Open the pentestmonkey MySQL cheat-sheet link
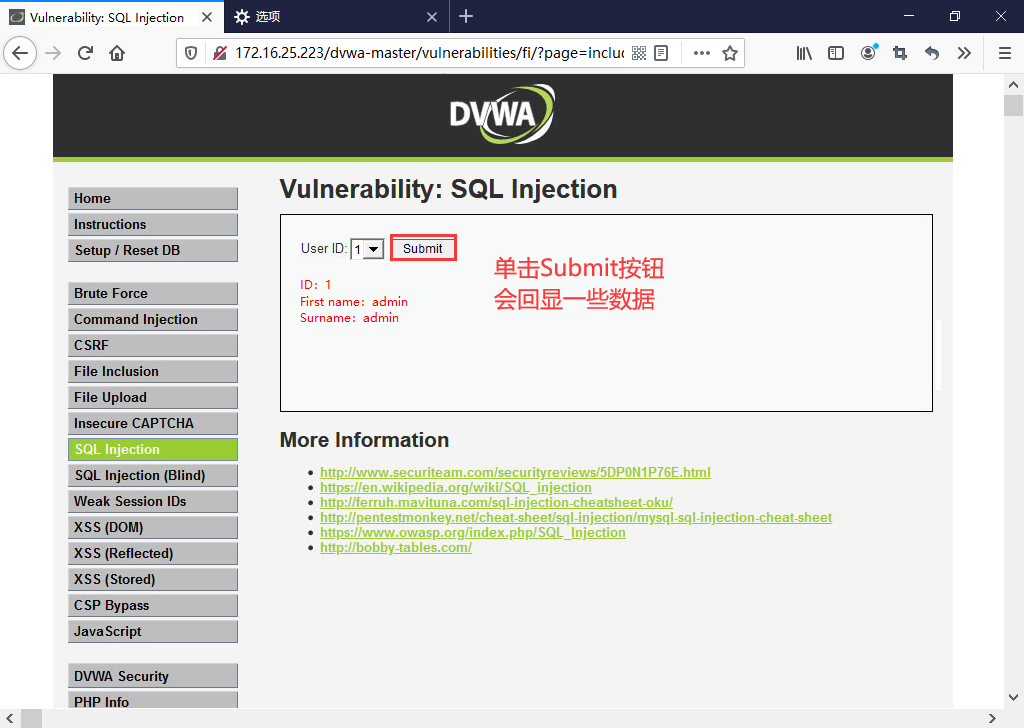Screen dimensions: 1024x728 [576, 517]
